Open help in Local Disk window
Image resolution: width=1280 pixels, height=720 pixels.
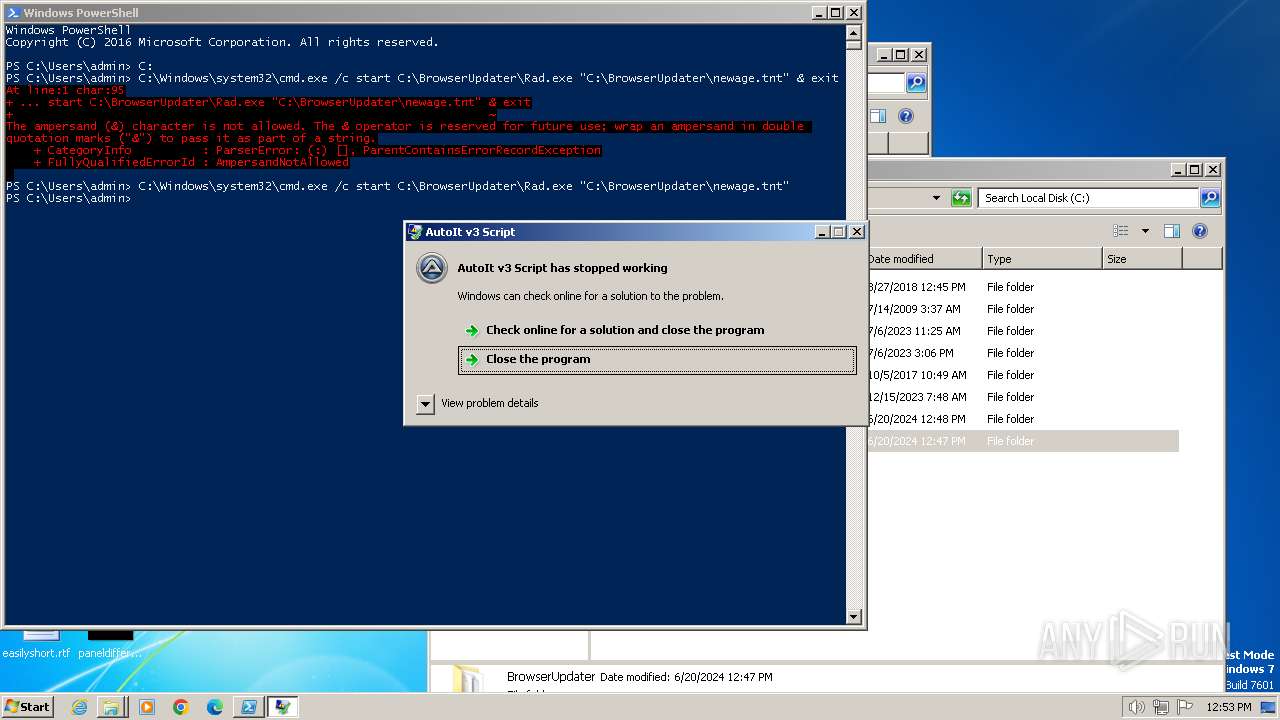click(x=1200, y=231)
